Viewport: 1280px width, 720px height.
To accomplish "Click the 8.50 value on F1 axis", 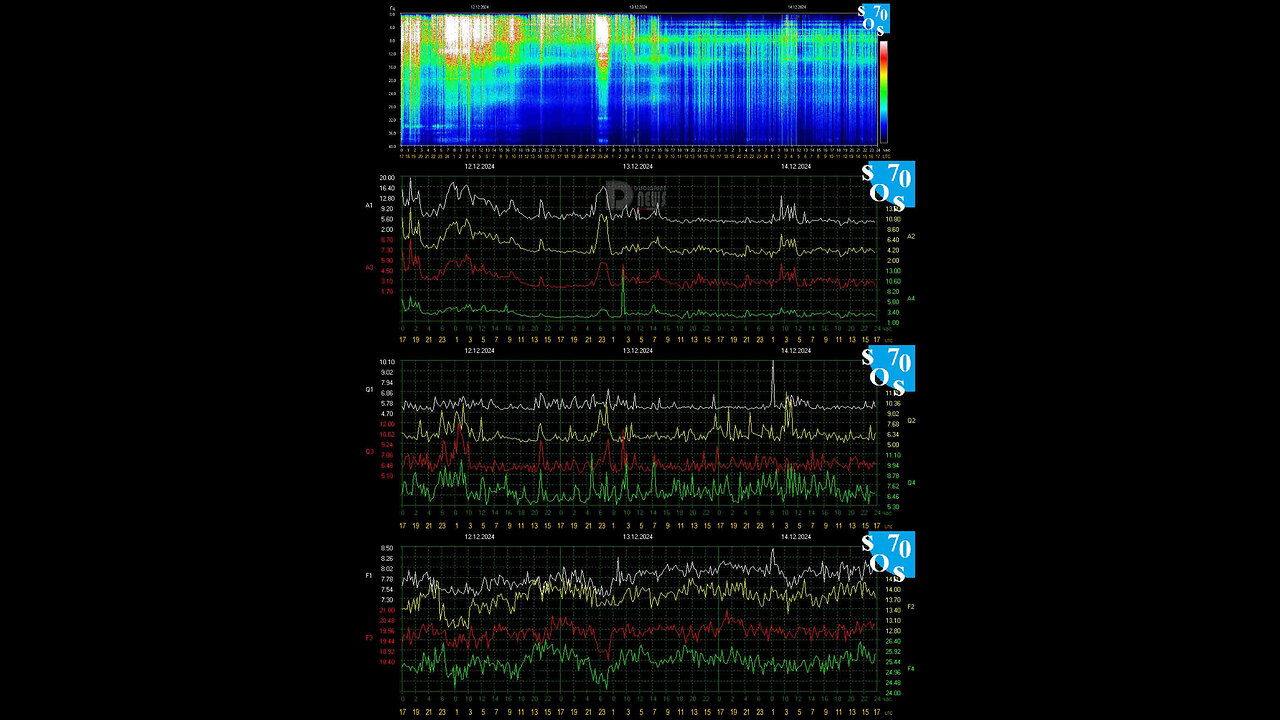I will point(387,548).
